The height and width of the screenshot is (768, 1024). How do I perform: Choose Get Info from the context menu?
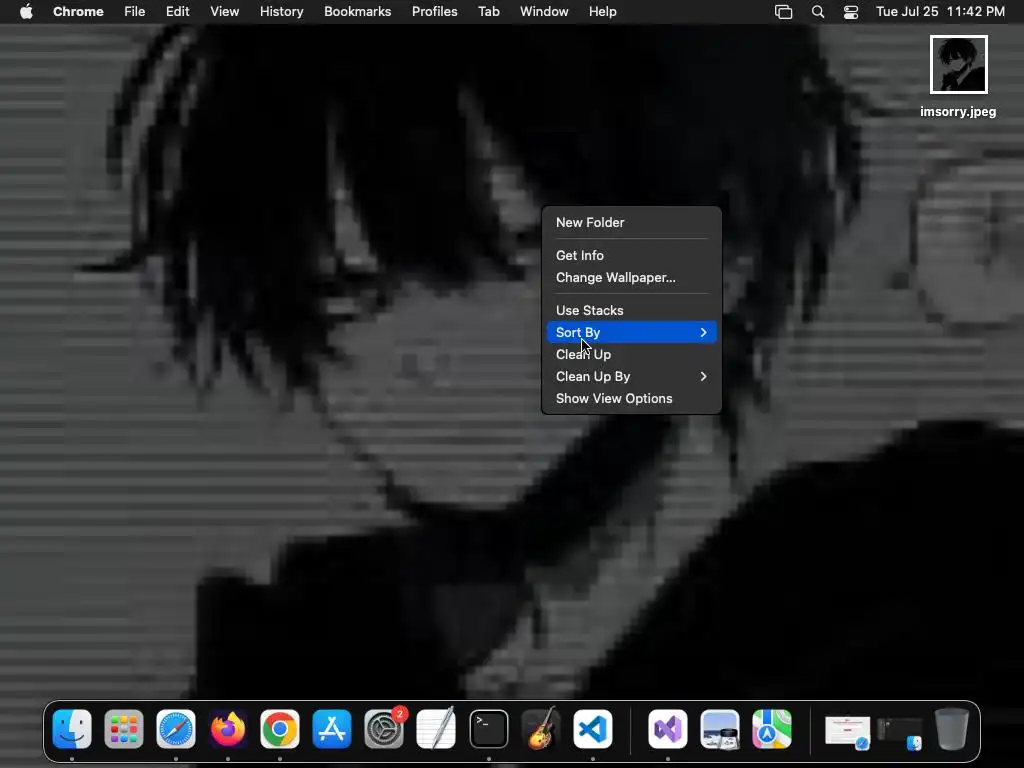(632, 255)
